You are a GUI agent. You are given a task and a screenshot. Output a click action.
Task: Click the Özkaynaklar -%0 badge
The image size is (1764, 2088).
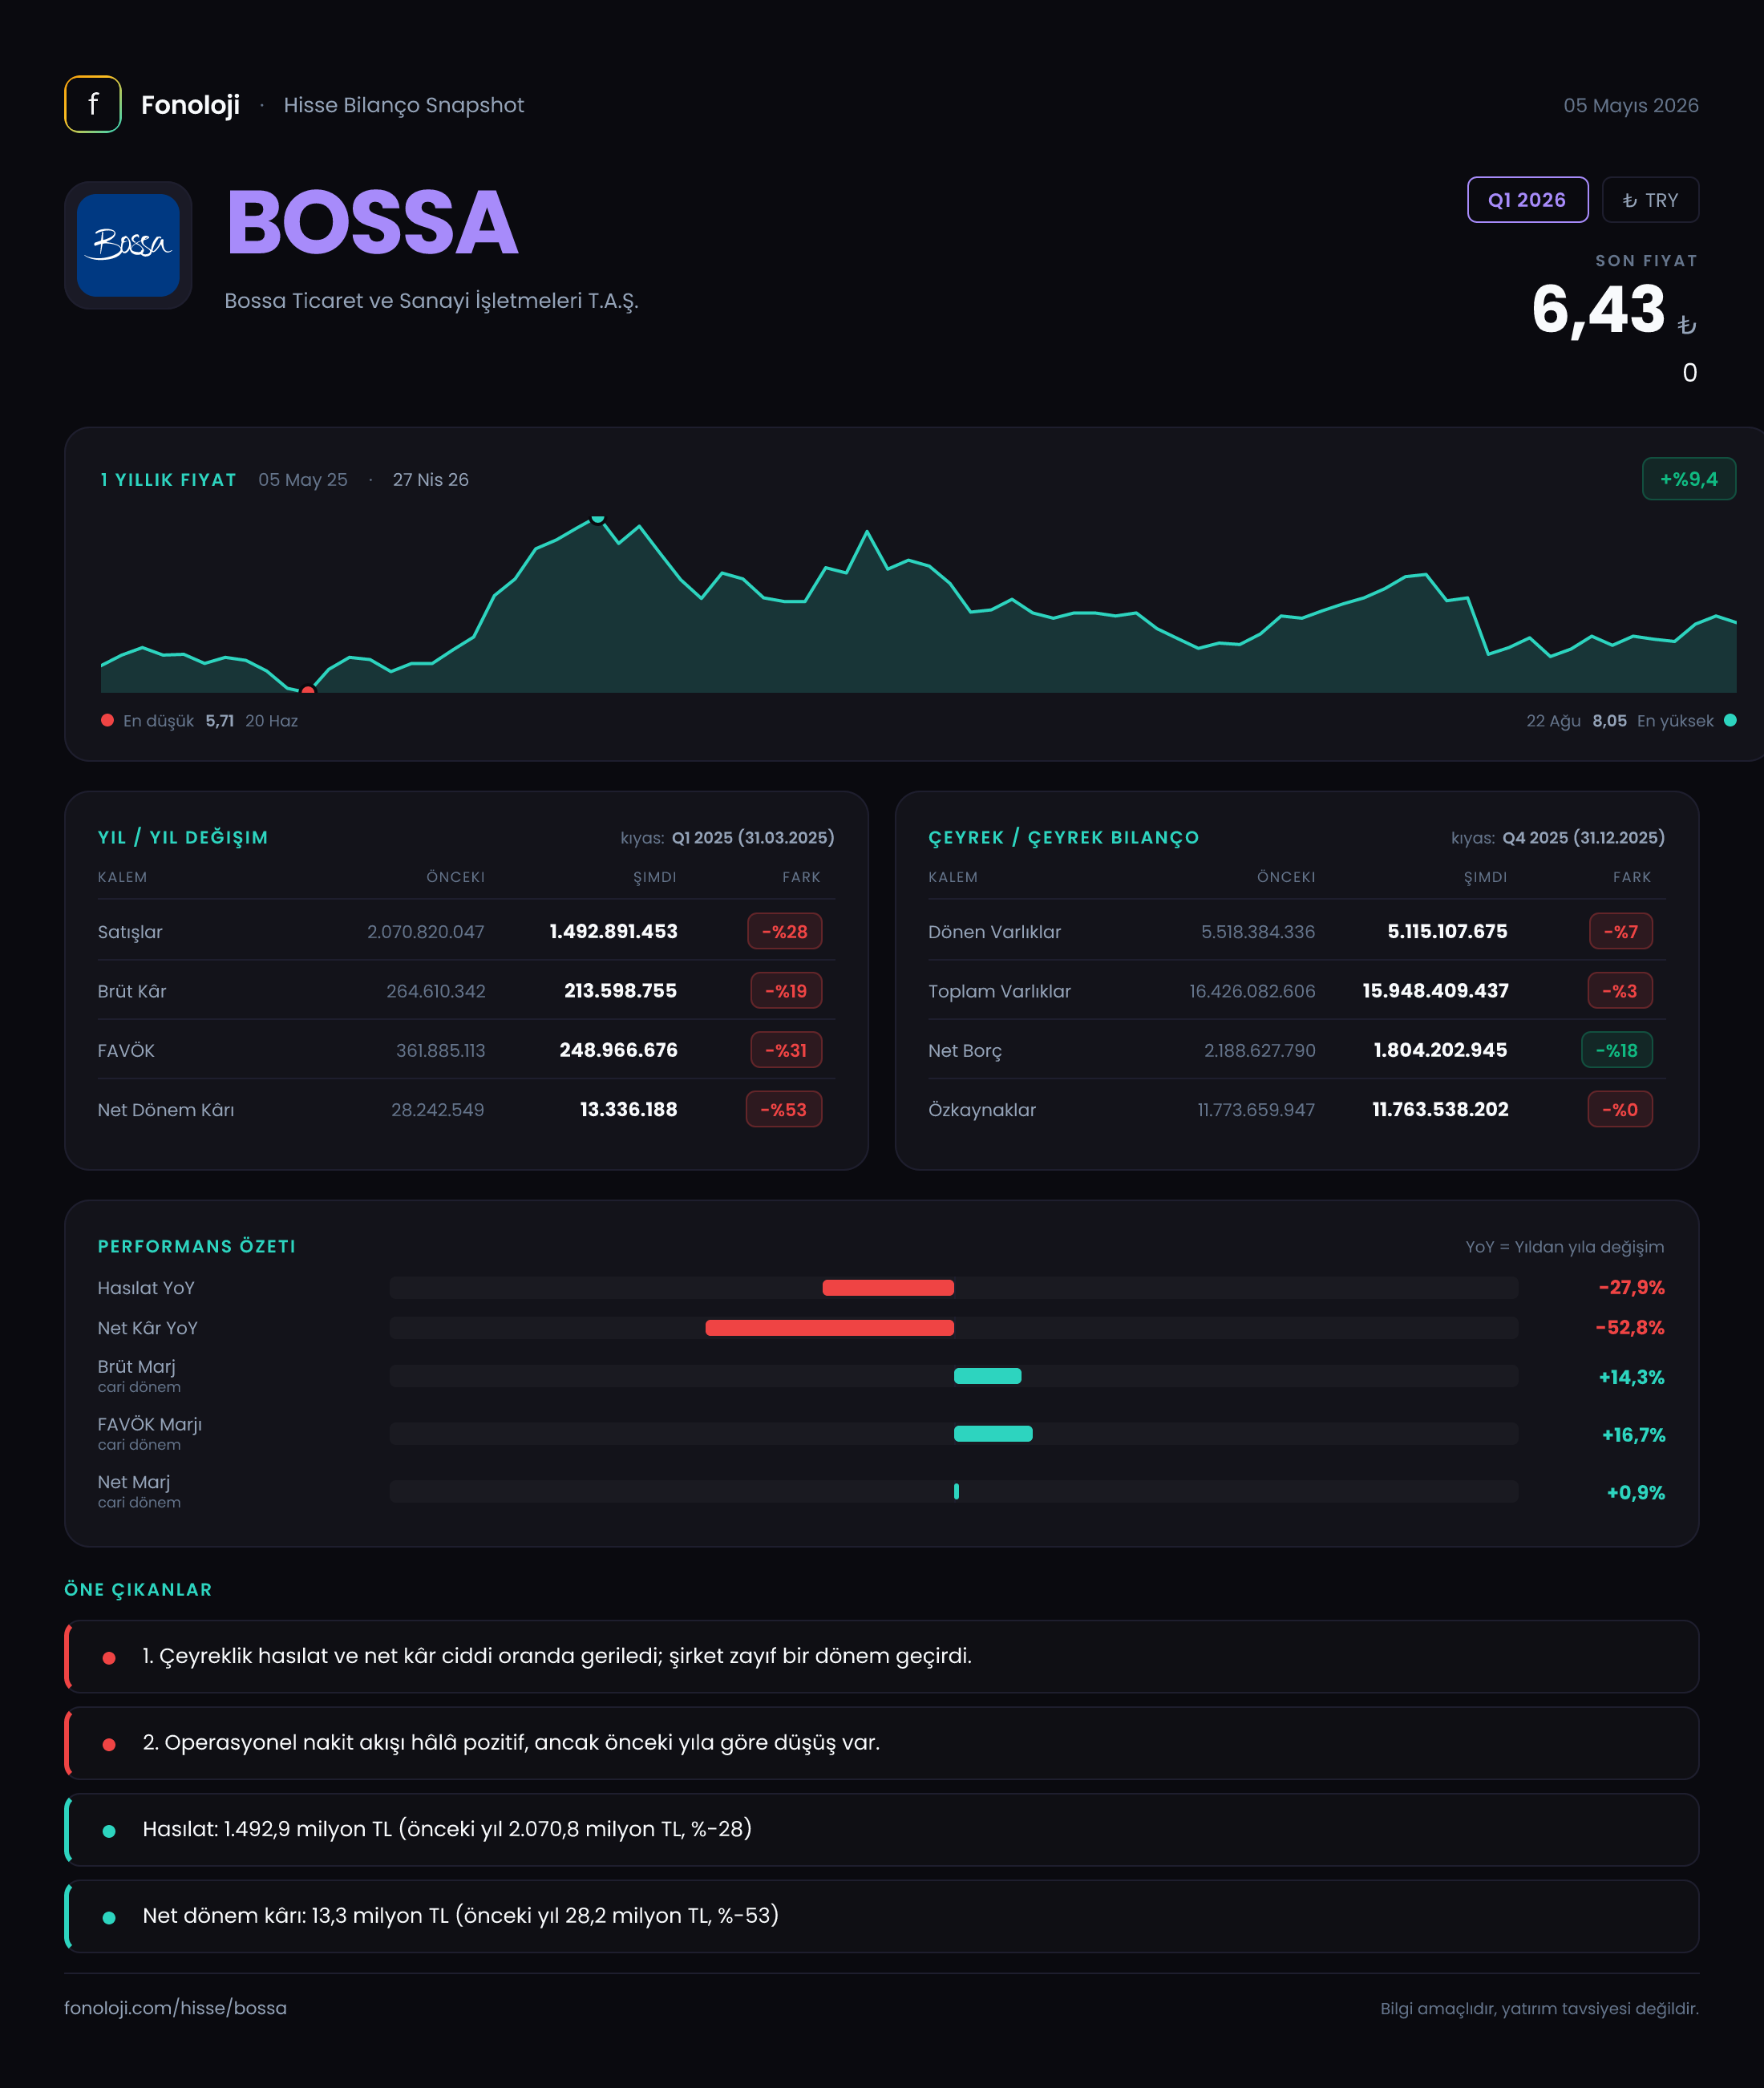[x=1620, y=1109]
